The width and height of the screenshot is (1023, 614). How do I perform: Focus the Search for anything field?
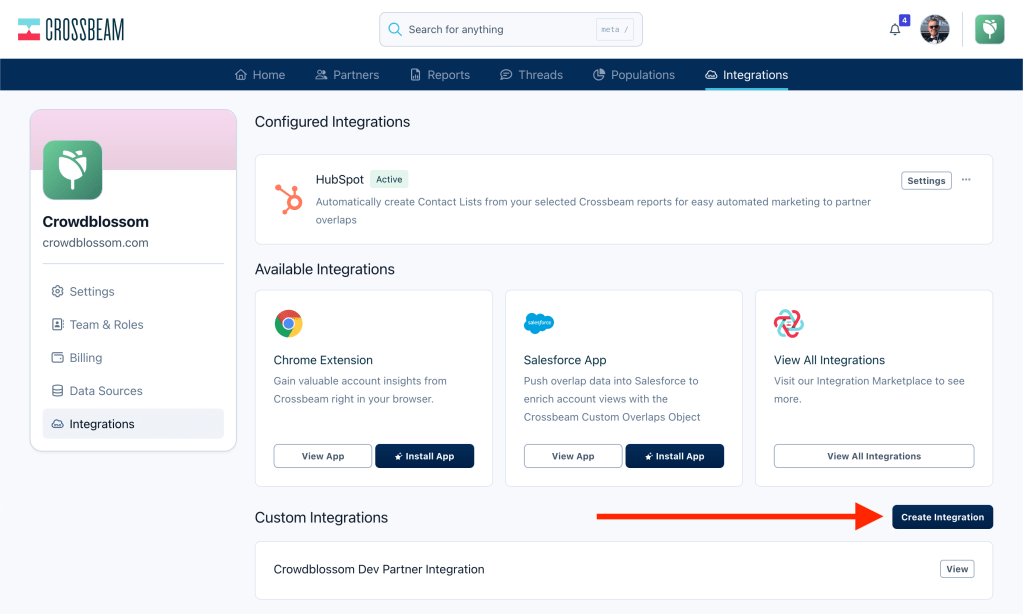coord(500,30)
